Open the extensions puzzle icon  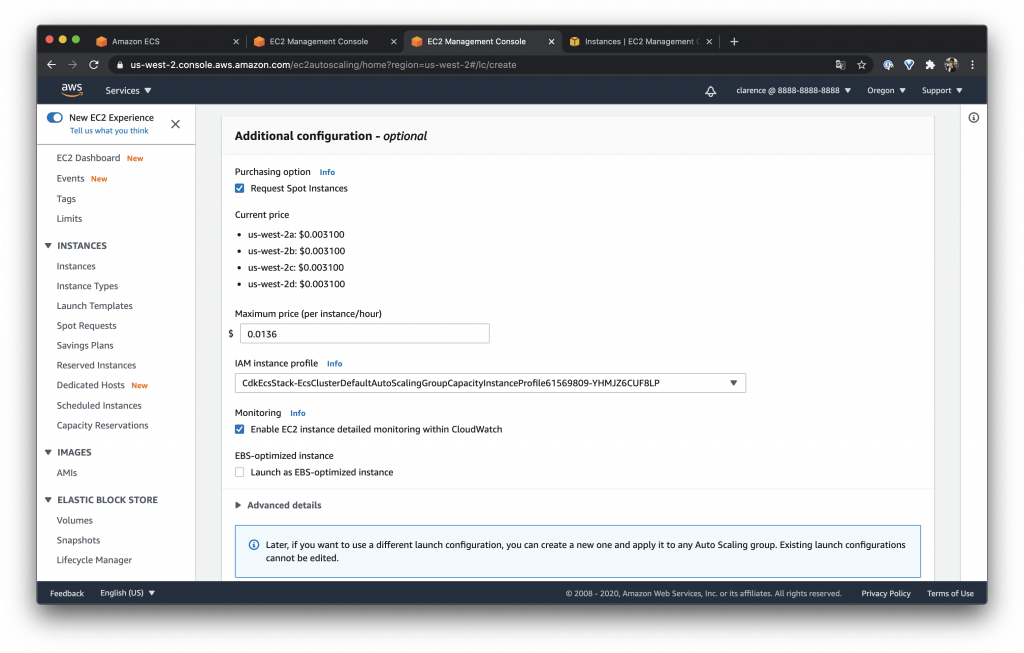930,65
